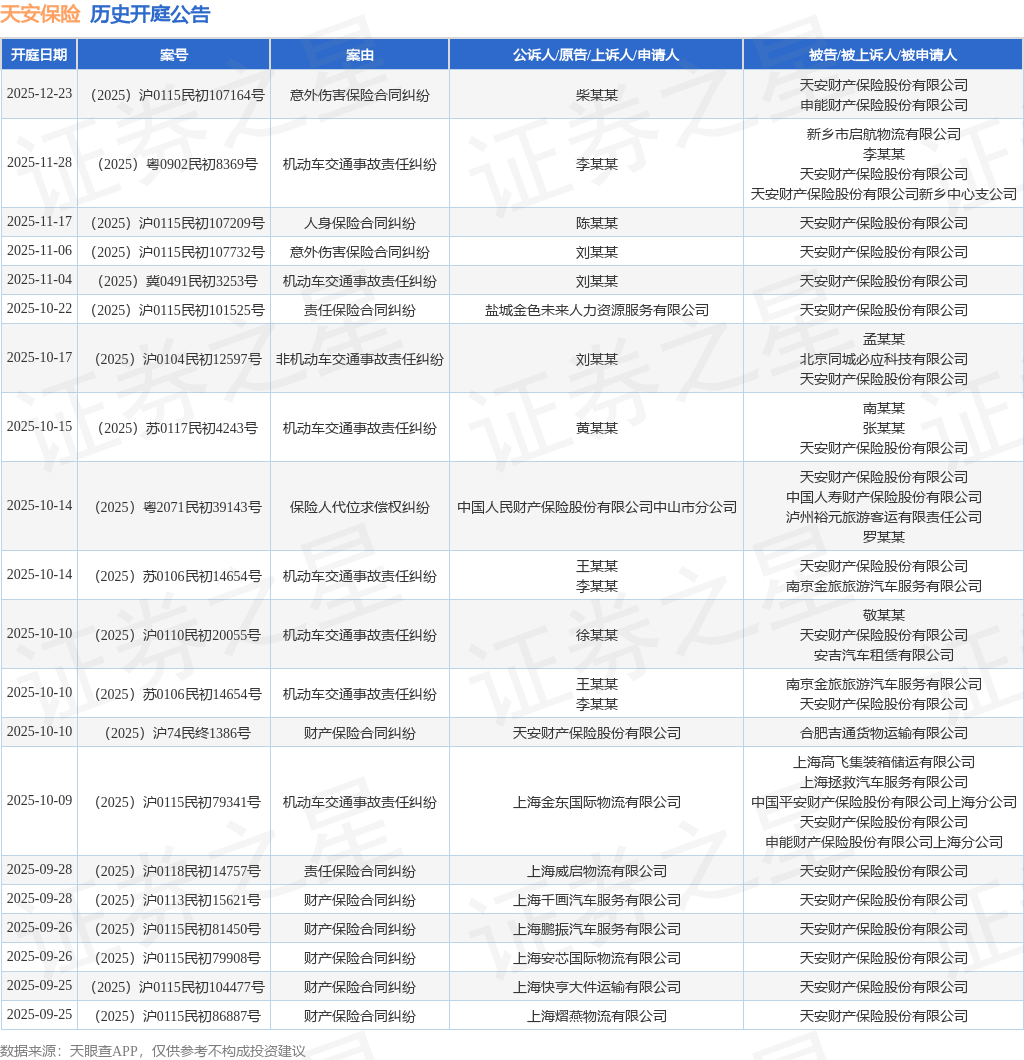Click plaintiff 中国人民财产保险股份有限公司中山市分公司
The image size is (1024, 1060).
[596, 507]
